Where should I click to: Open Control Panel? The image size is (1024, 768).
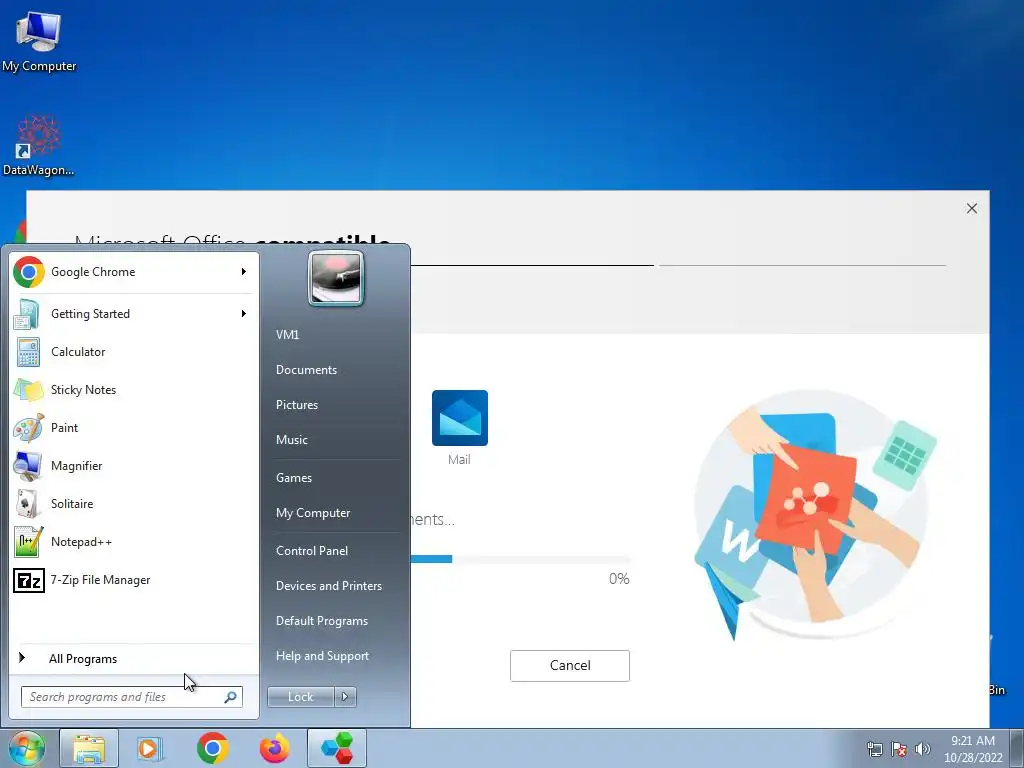point(312,551)
